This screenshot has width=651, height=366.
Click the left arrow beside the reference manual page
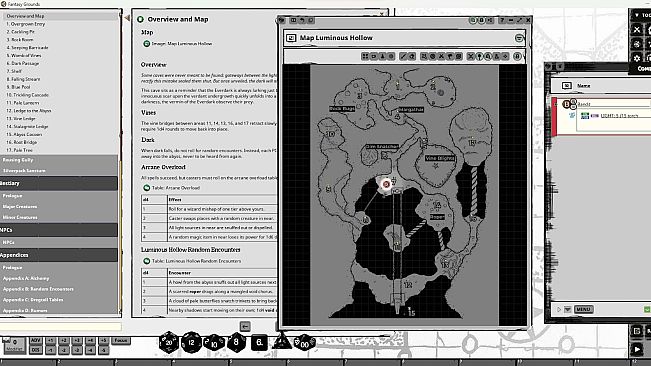(x=127, y=18)
